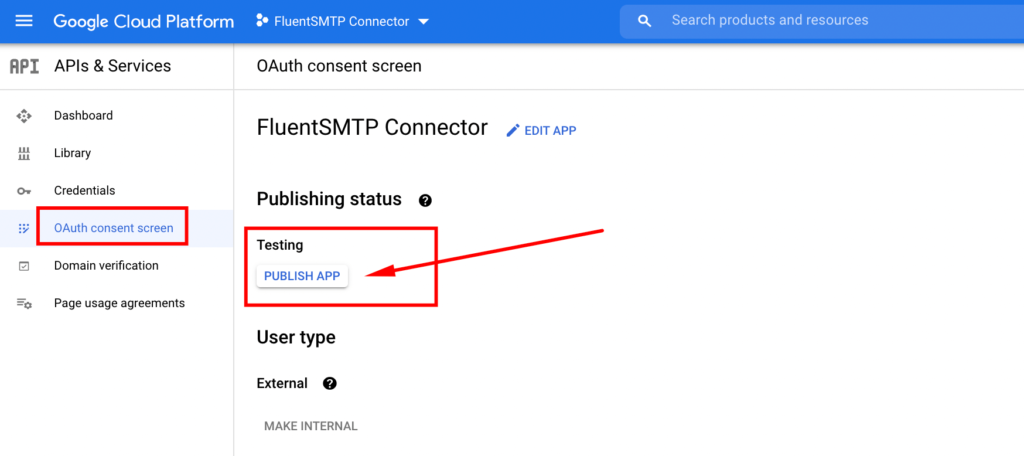Screen dimensions: 1024x456
Task: Click the PUBLISH APP button
Action: [x=302, y=276]
